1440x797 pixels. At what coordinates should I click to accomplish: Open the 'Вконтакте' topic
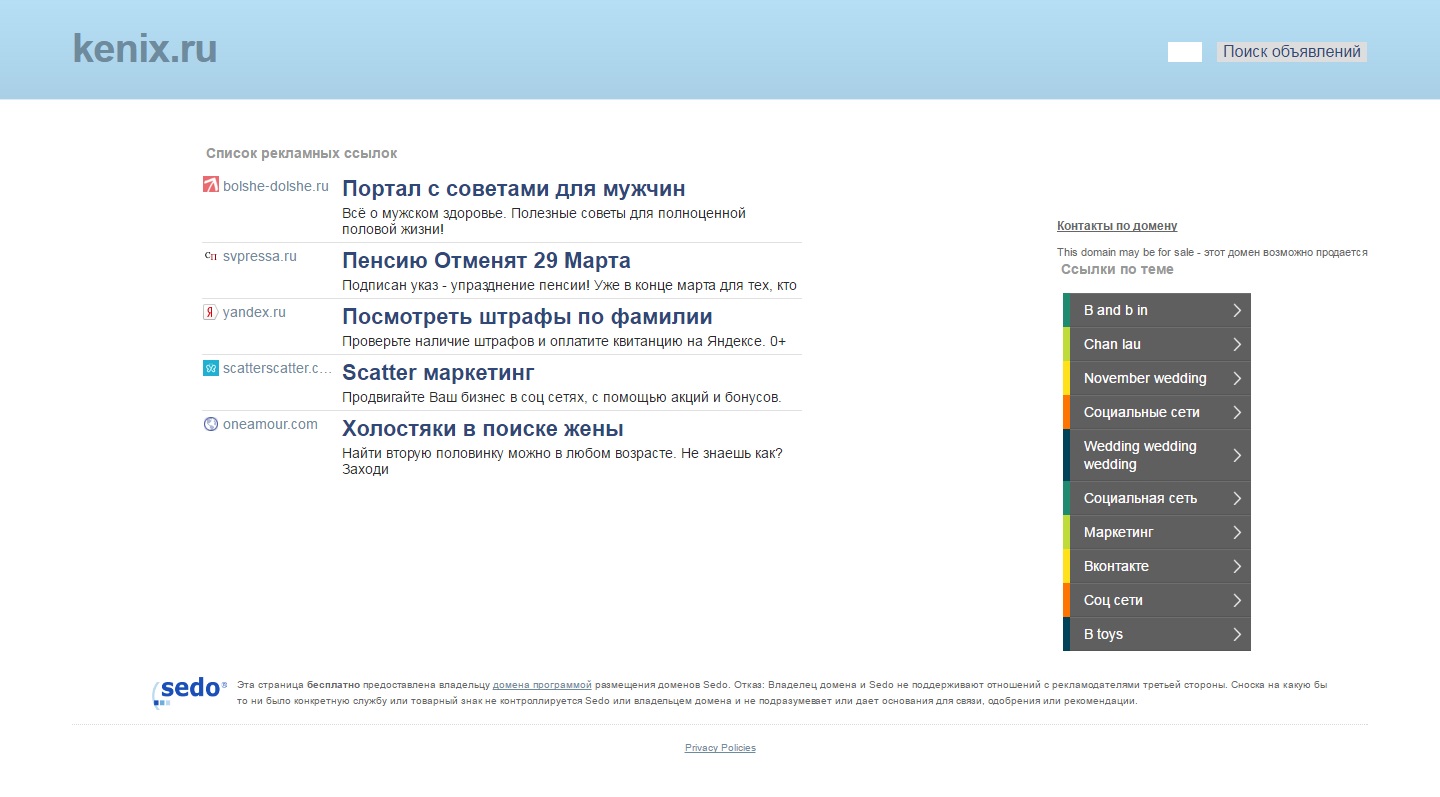[1157, 566]
